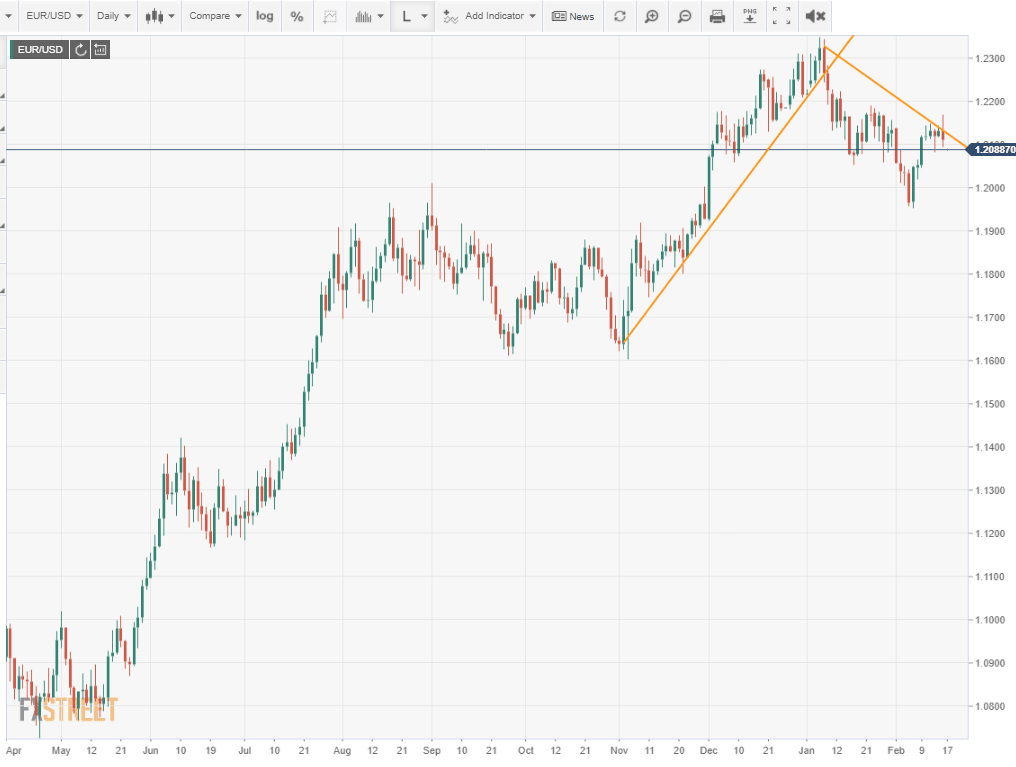Toggle logarithmic scale with log button
This screenshot has height=767, width=1016.
point(264,16)
